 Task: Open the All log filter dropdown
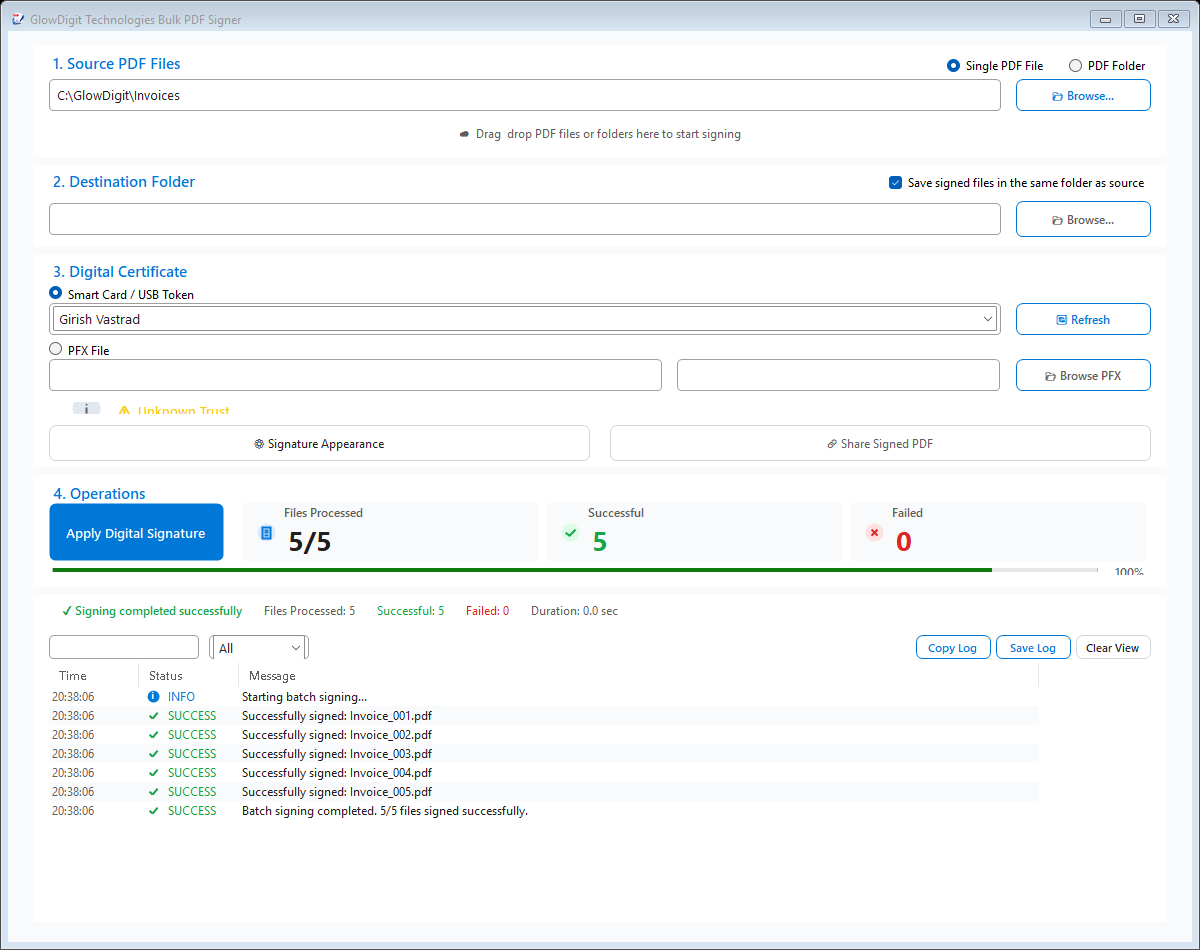click(259, 648)
